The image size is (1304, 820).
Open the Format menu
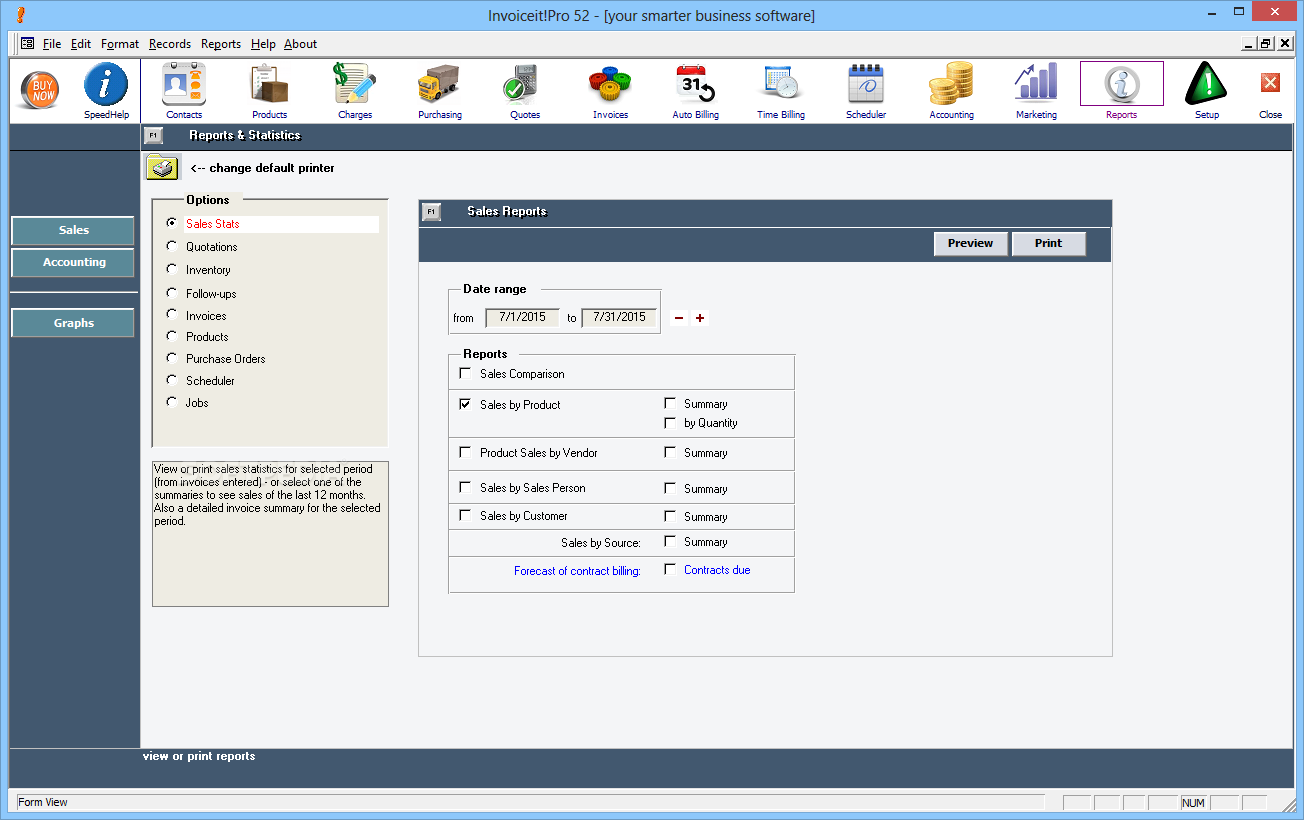tap(120, 44)
